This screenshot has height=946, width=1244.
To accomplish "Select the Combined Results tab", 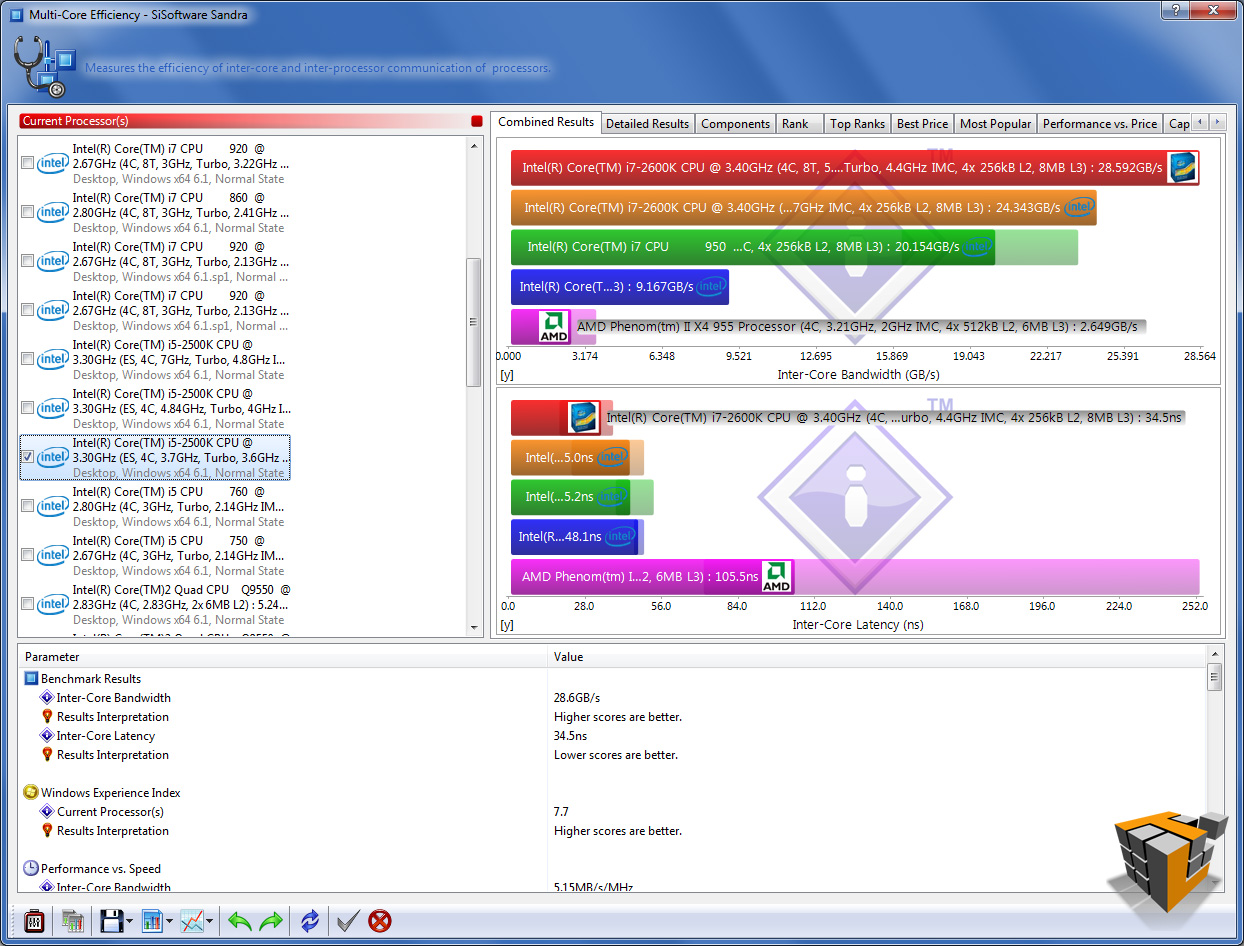I will click(546, 122).
